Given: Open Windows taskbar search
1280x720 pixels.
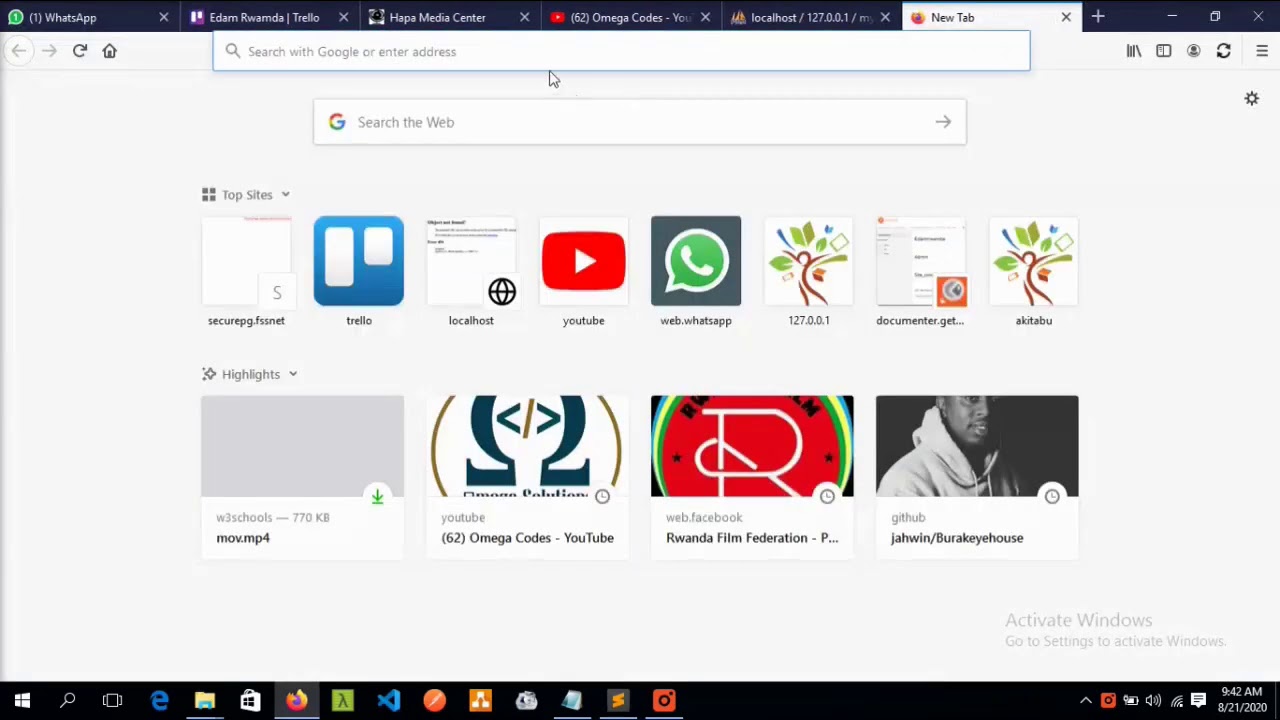Looking at the screenshot, I should pyautogui.click(x=68, y=701).
